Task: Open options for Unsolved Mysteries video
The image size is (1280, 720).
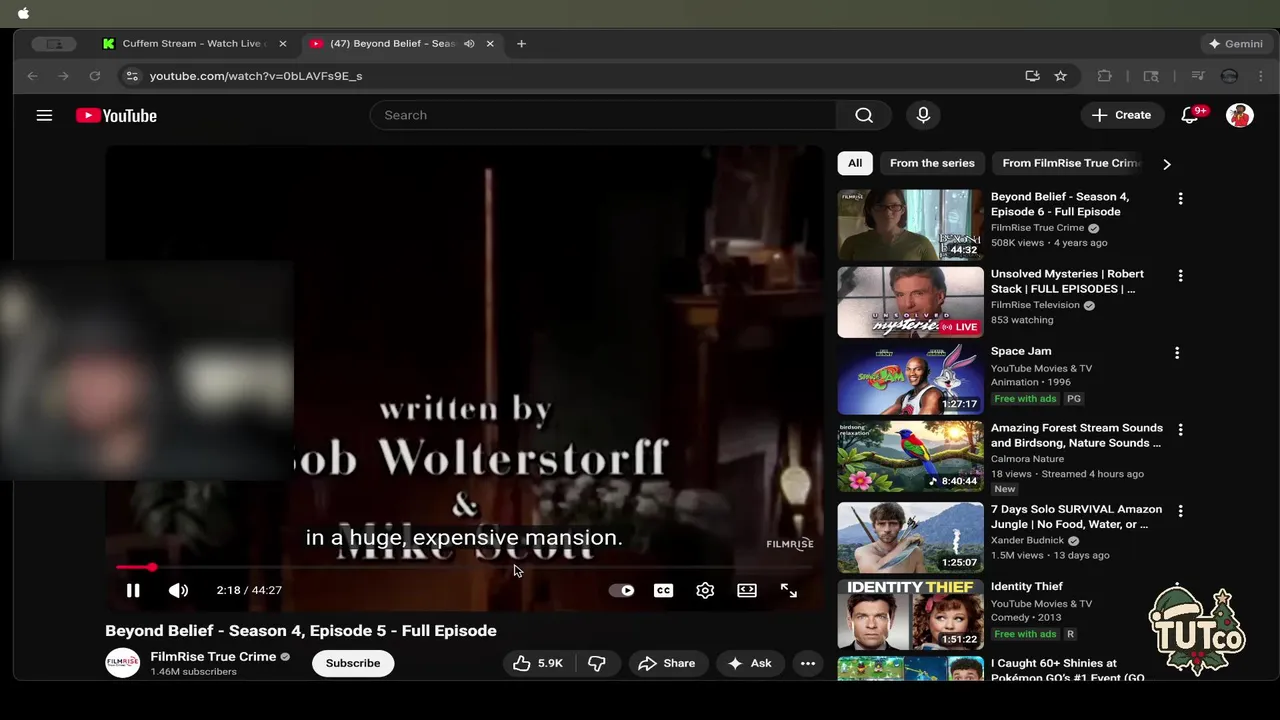Action: (1180, 276)
